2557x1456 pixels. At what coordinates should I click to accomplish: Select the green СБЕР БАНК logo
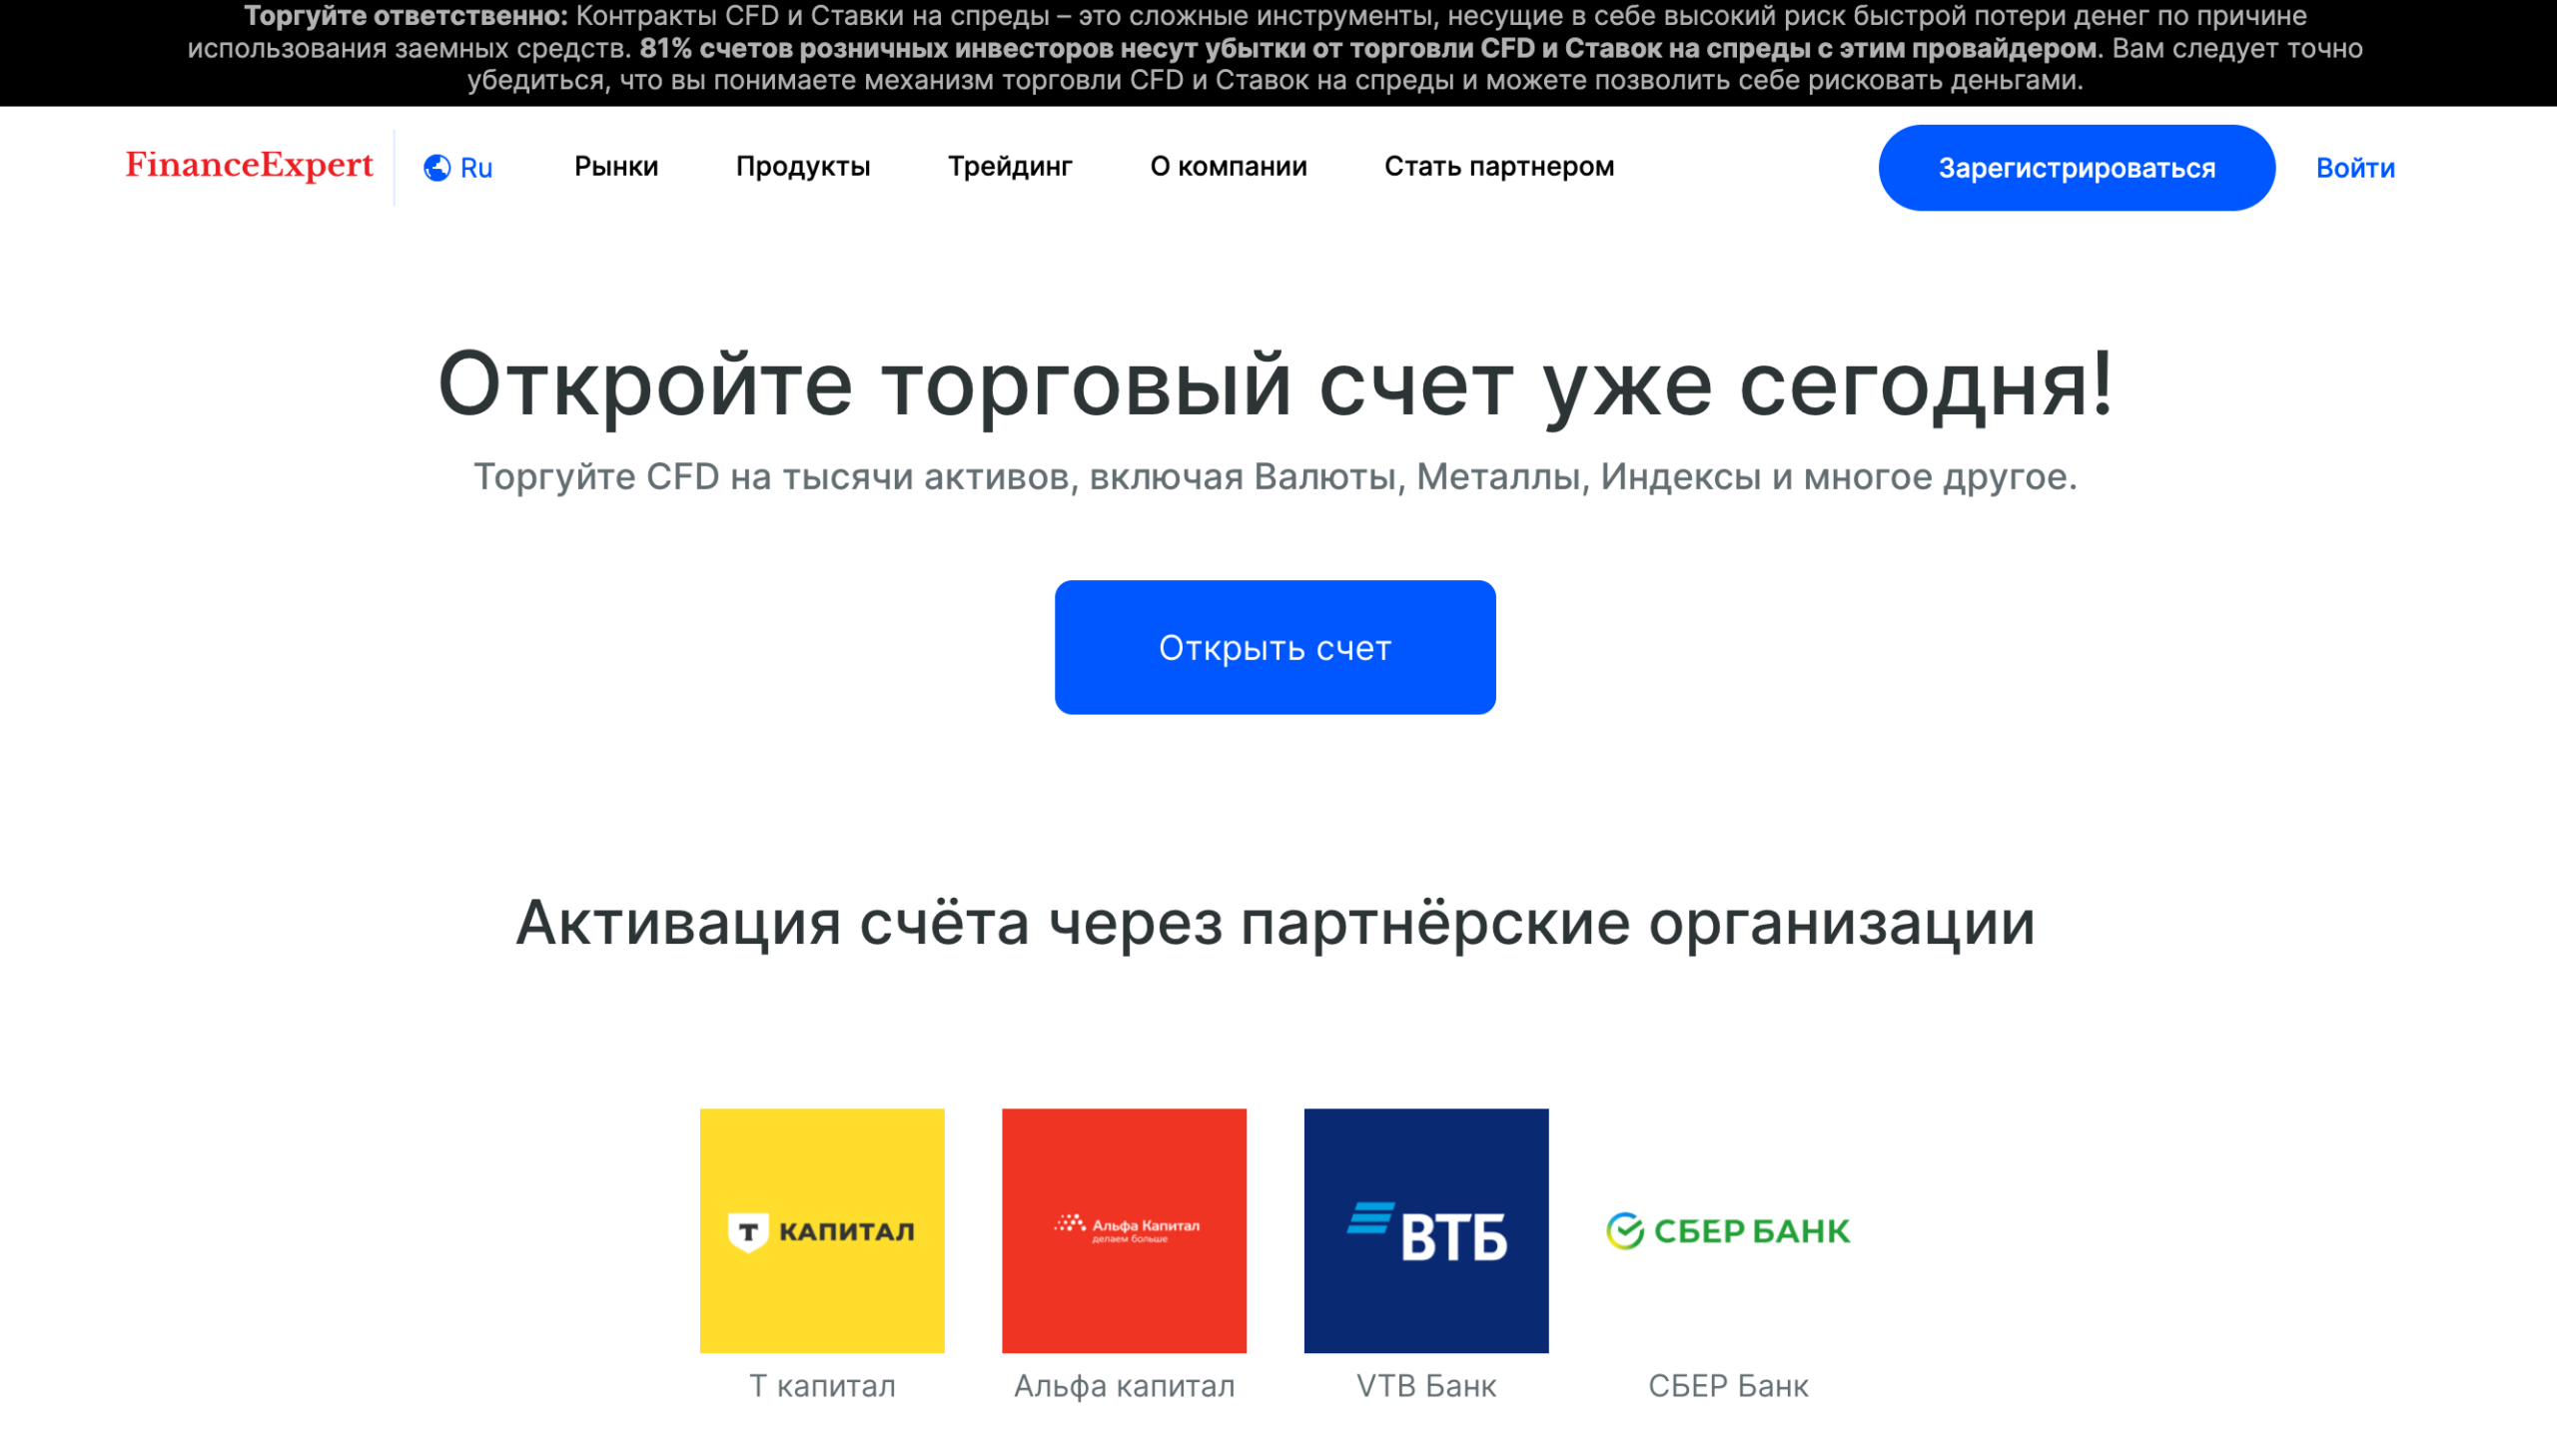pos(1728,1230)
